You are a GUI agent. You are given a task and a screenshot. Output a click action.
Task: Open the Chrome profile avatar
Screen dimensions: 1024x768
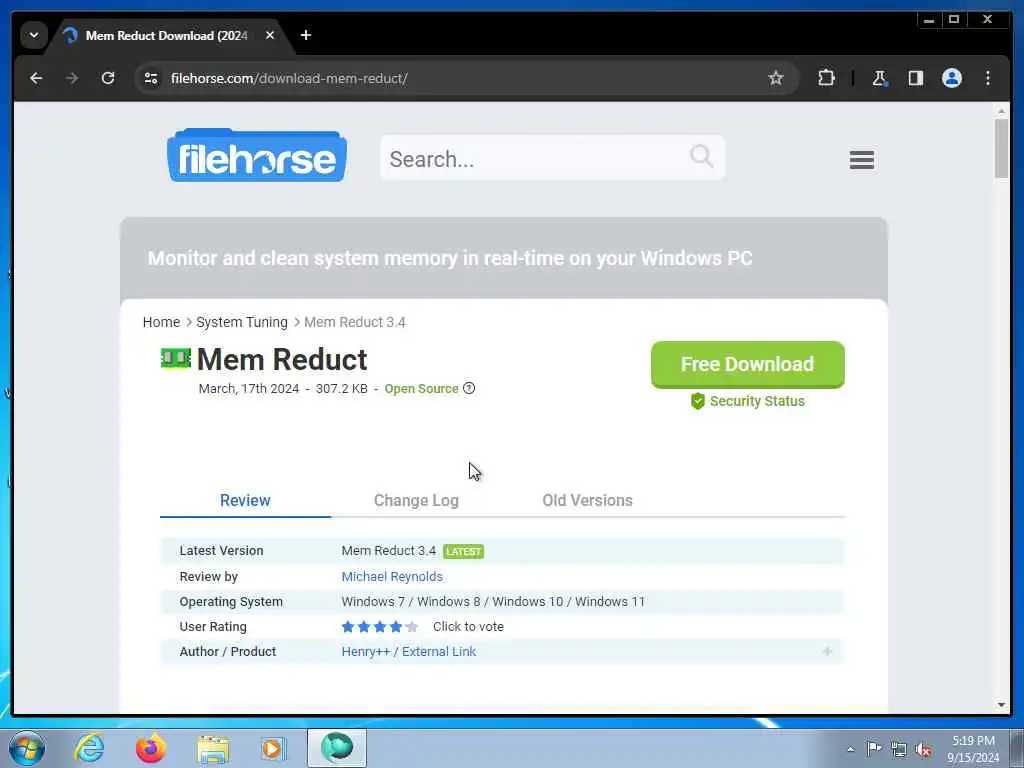[x=952, y=78]
